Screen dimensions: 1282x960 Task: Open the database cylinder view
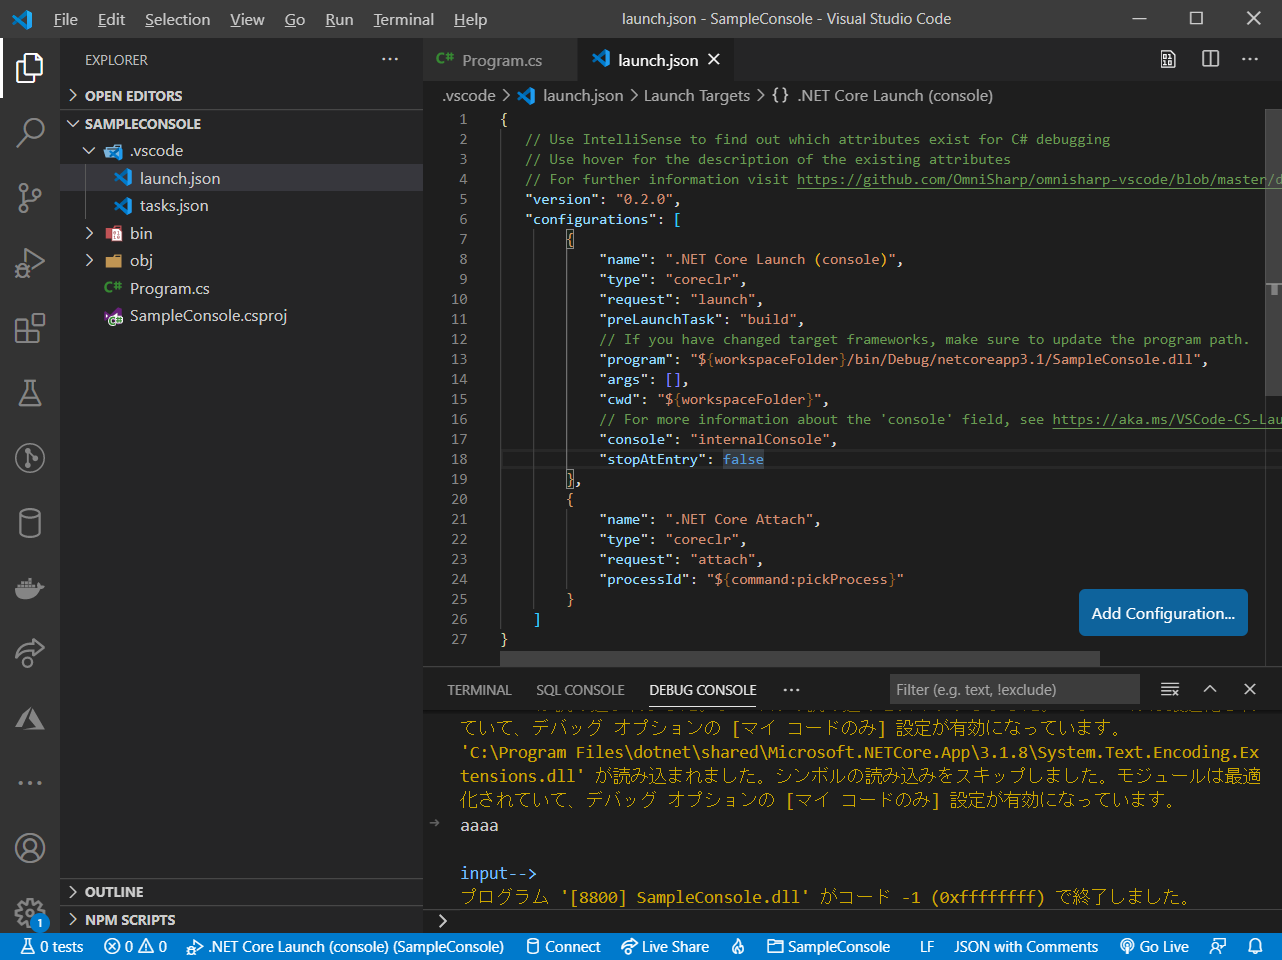(30, 523)
